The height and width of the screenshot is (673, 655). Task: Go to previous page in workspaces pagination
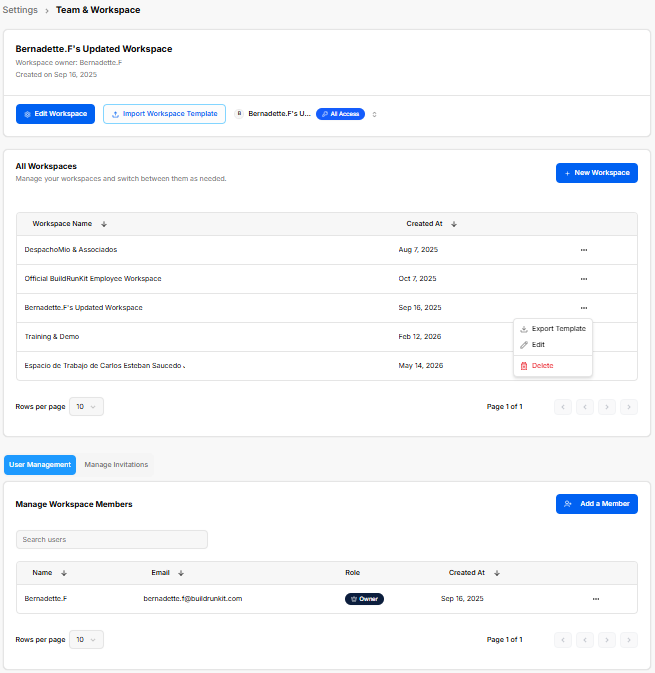coord(585,407)
